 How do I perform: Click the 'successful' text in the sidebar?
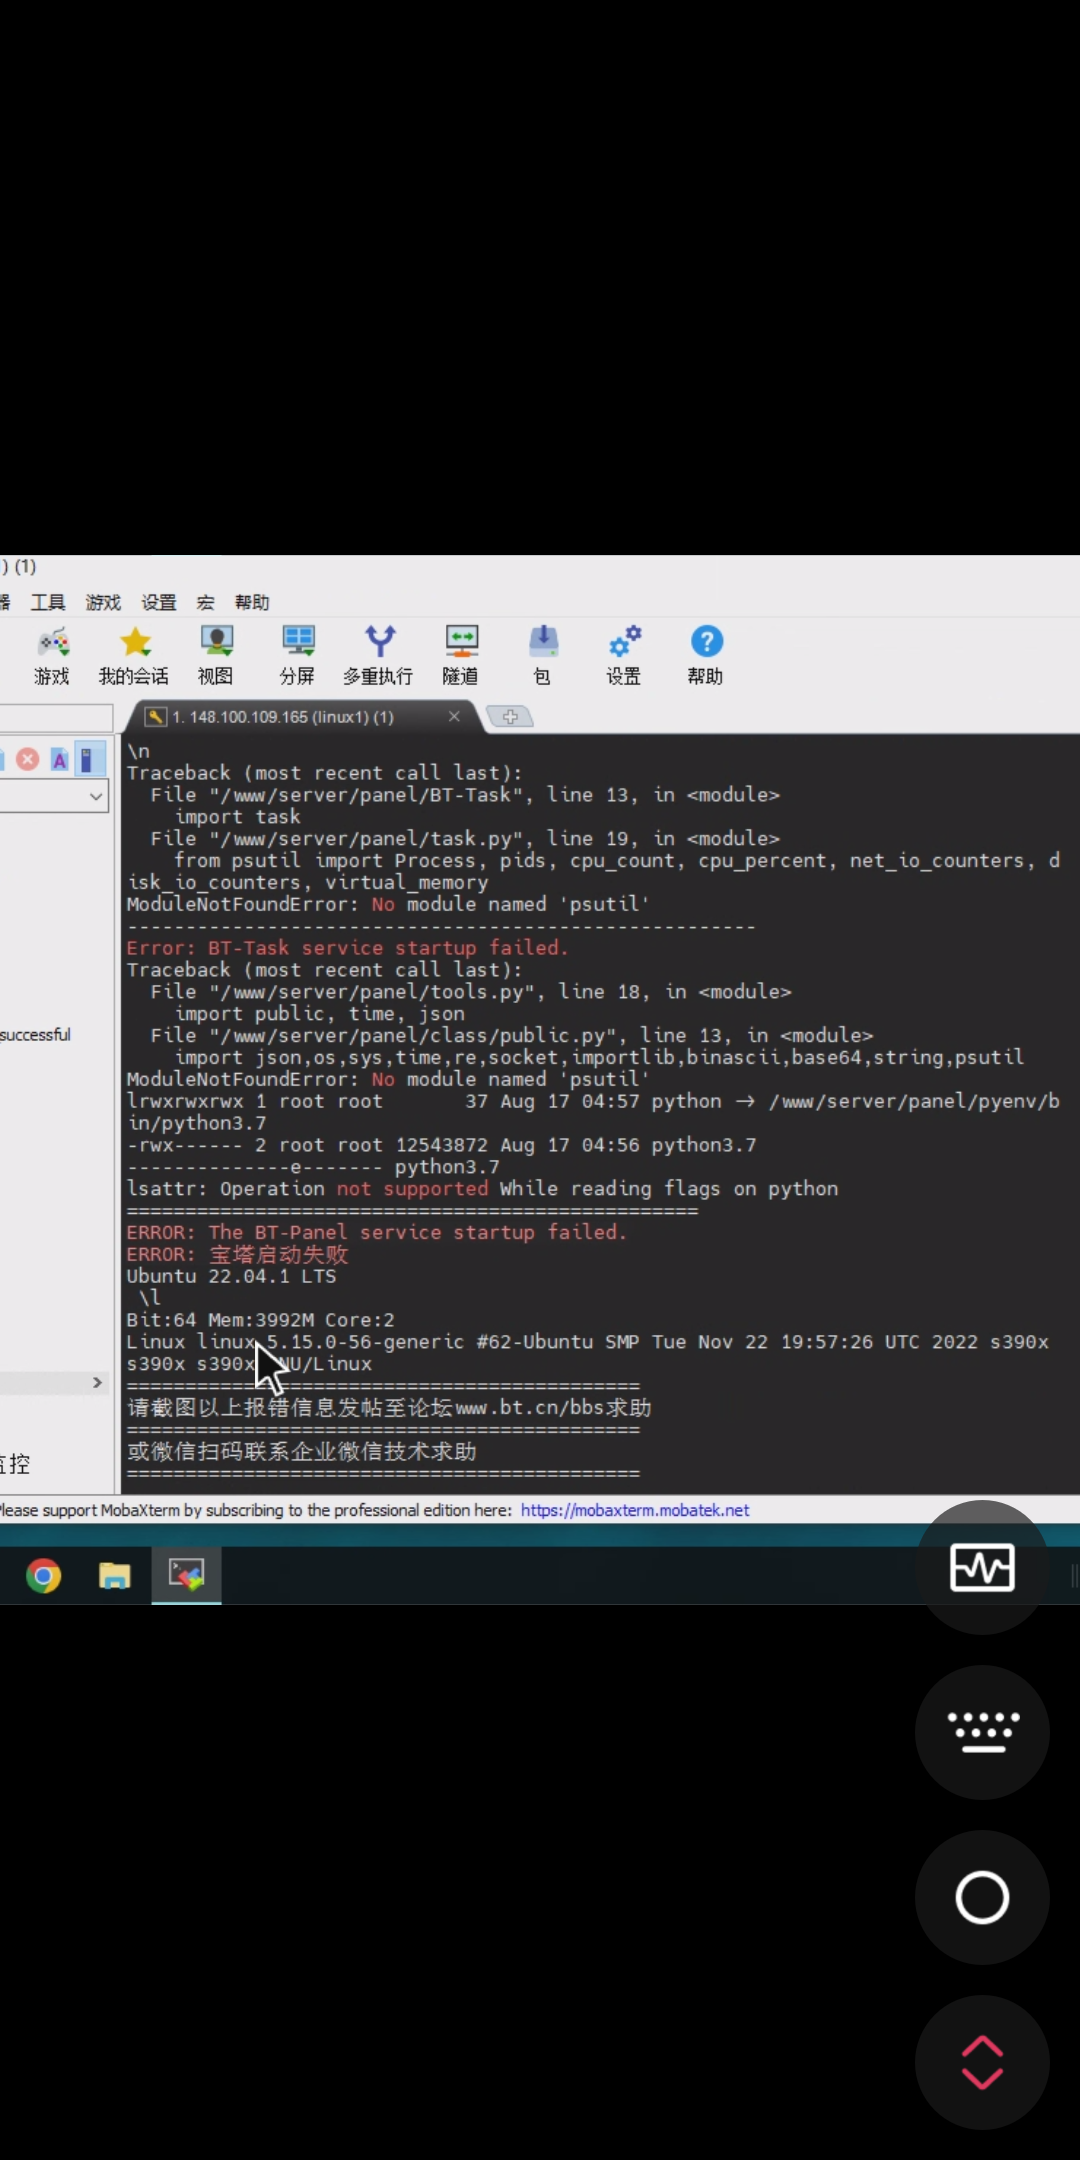(35, 1035)
